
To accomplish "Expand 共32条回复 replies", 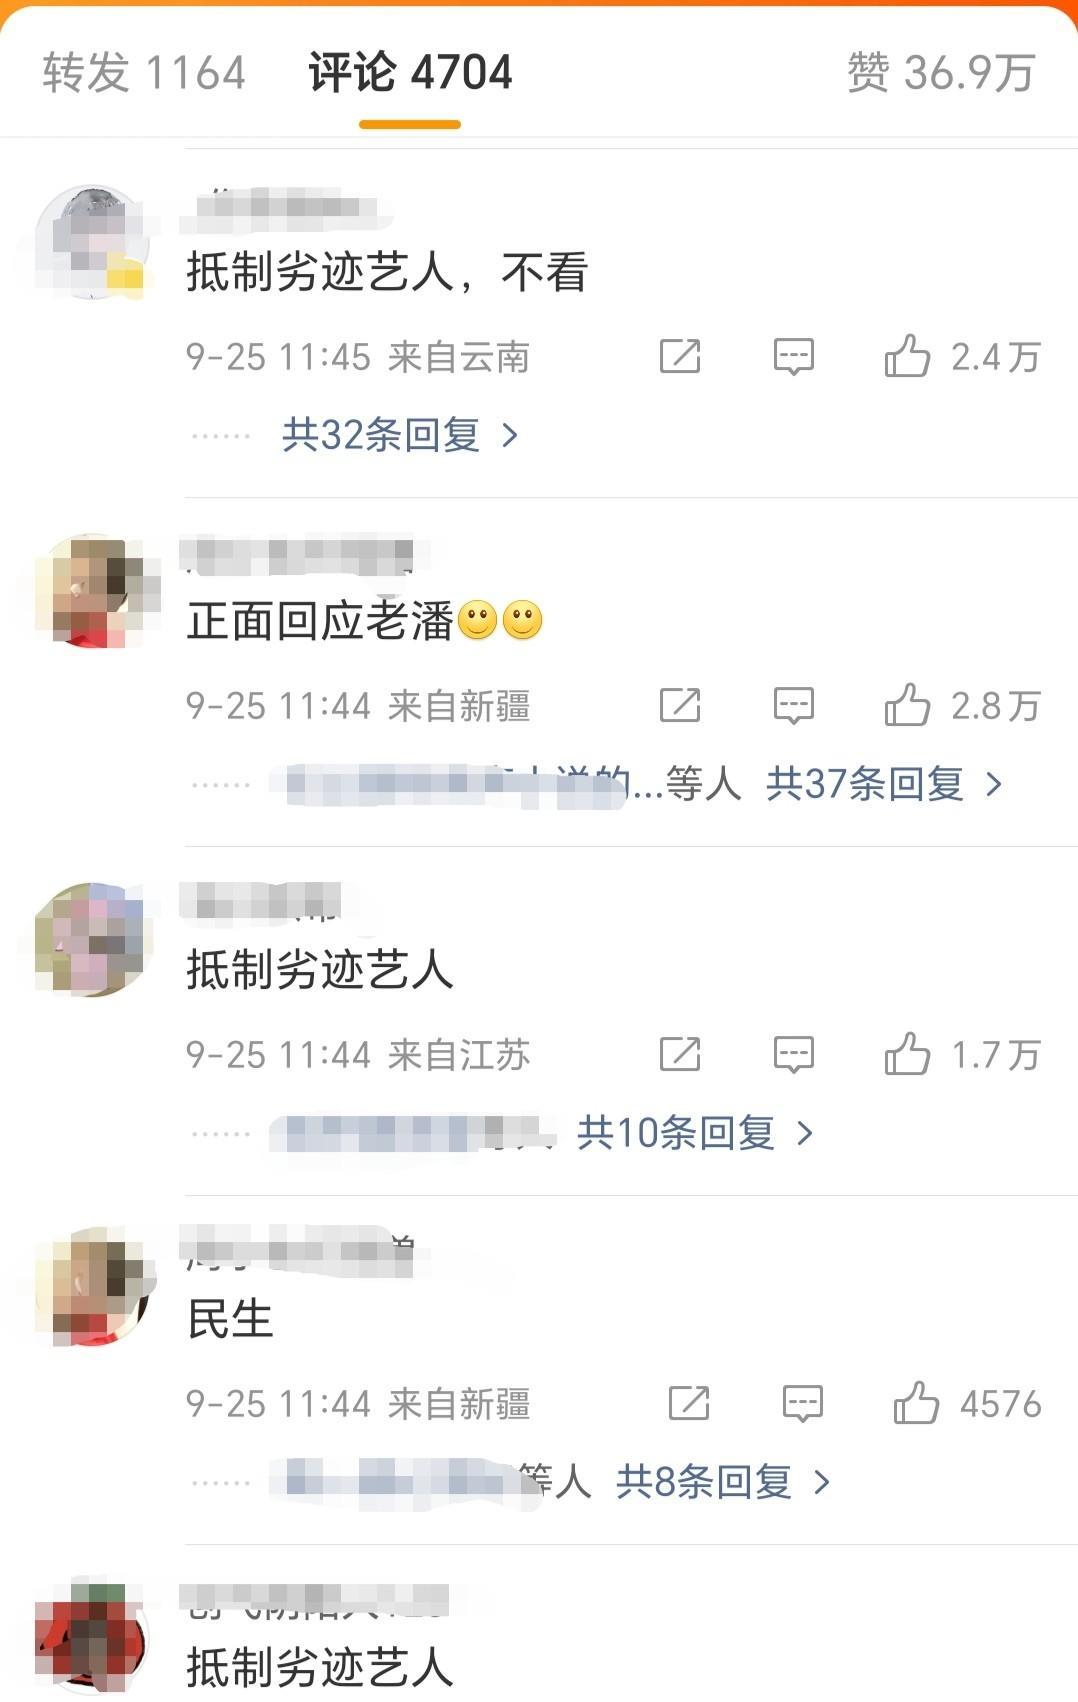I will (x=399, y=435).
